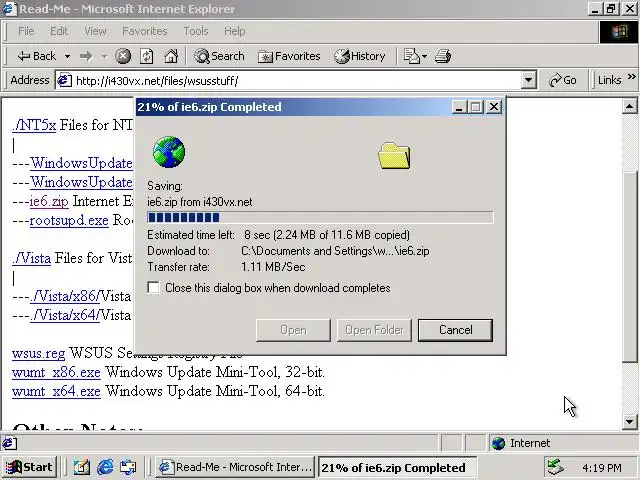
Task: Cancel the ie6.zip download
Action: point(456,330)
